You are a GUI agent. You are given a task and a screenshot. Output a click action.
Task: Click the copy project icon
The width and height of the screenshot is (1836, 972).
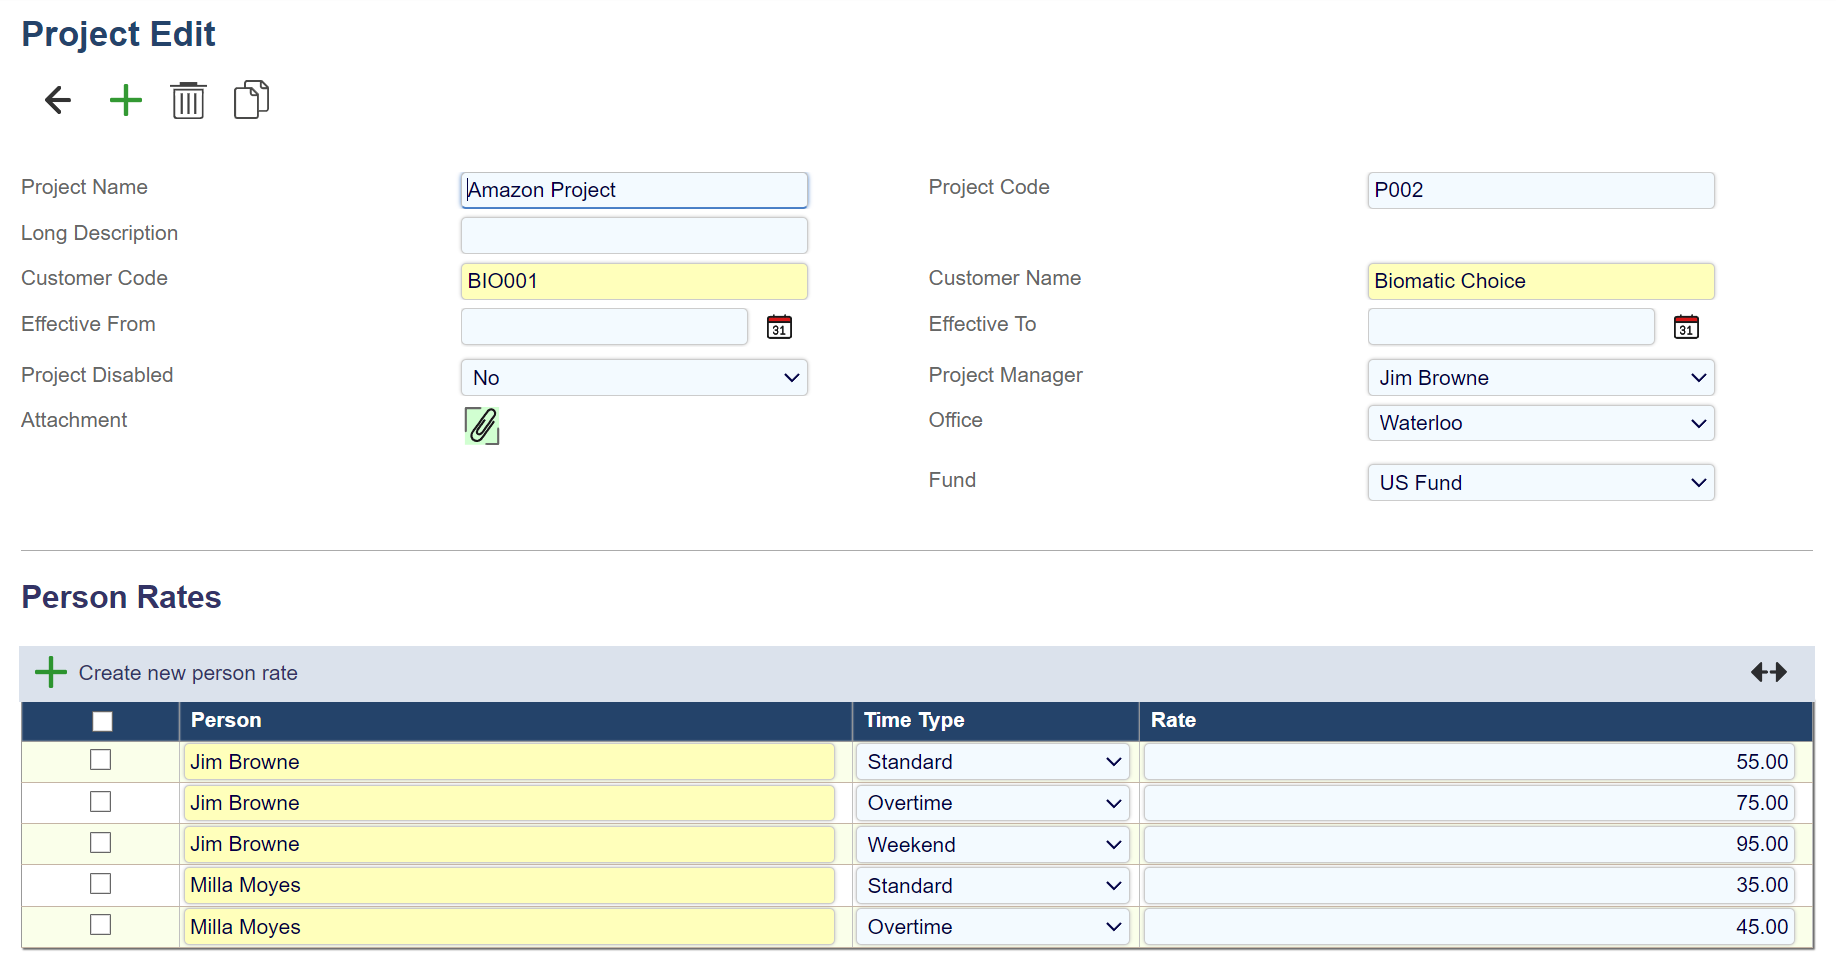(251, 100)
